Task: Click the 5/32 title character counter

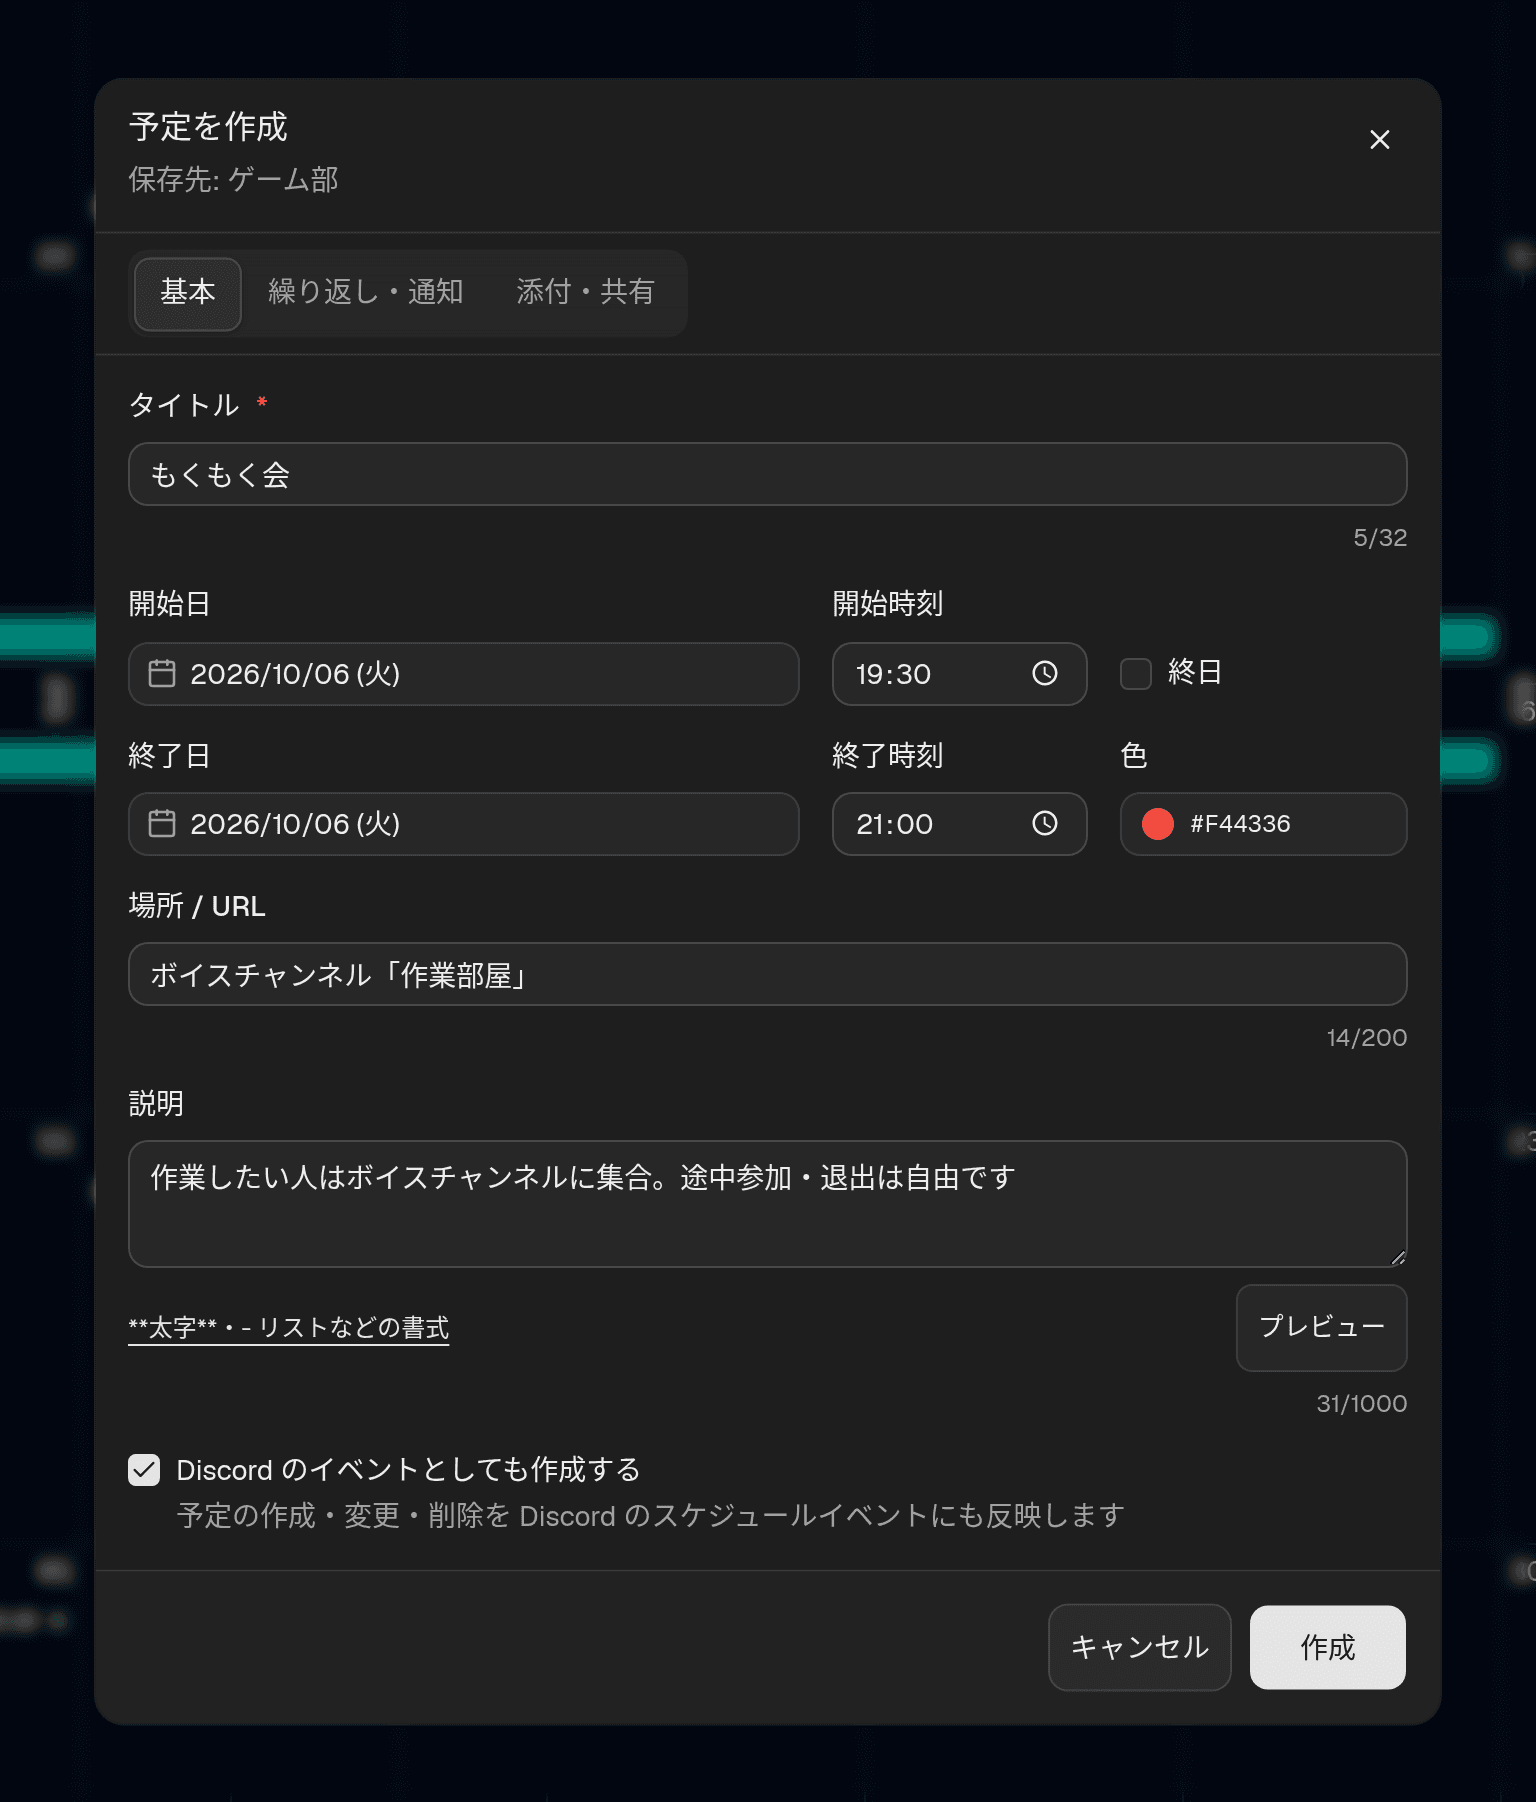Action: coord(1380,538)
